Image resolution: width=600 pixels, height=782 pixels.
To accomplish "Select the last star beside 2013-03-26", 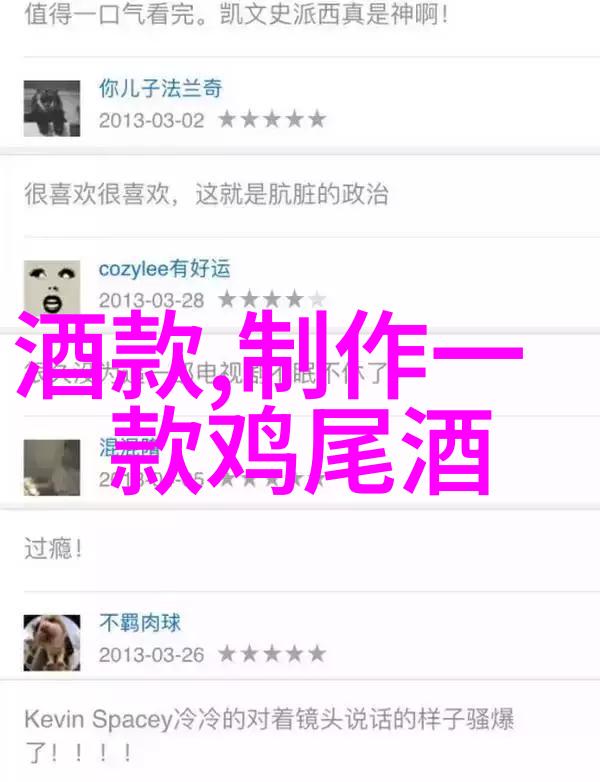I will tap(317, 654).
